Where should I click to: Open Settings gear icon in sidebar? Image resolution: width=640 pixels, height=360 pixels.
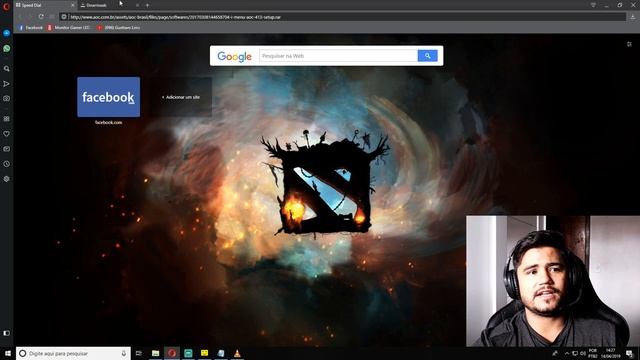7,179
